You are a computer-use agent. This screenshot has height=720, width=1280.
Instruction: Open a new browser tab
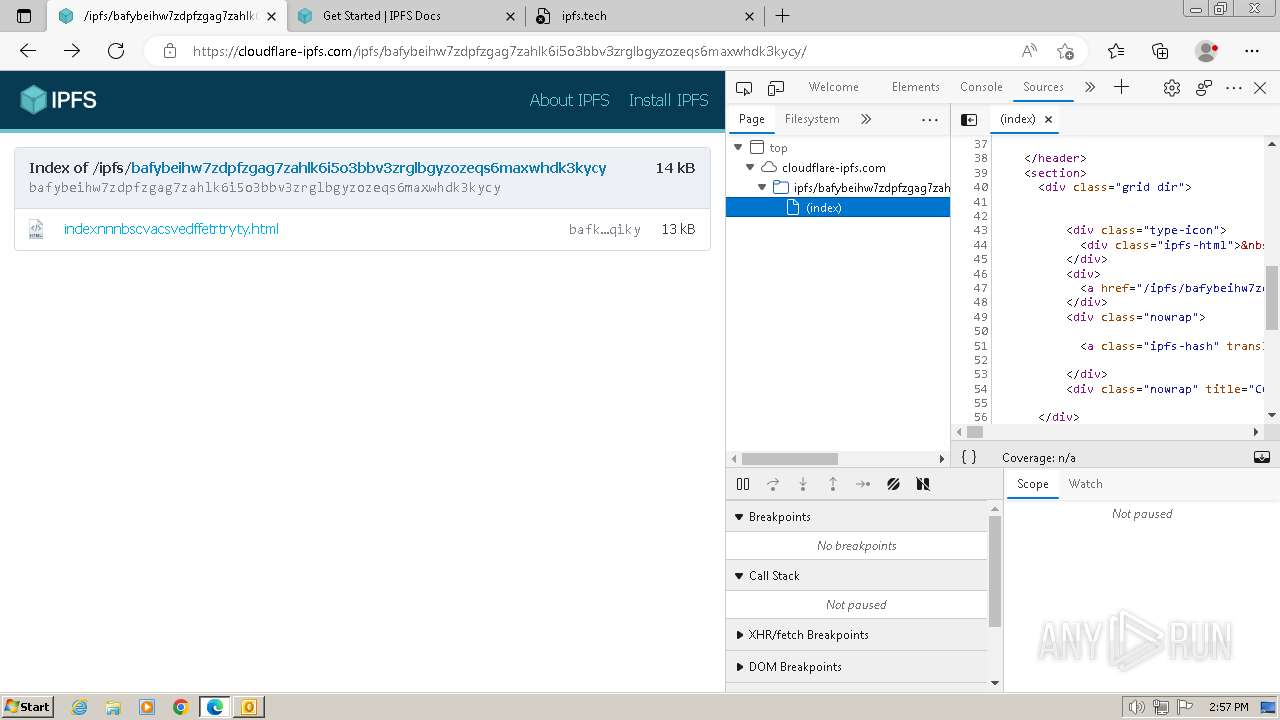(783, 16)
